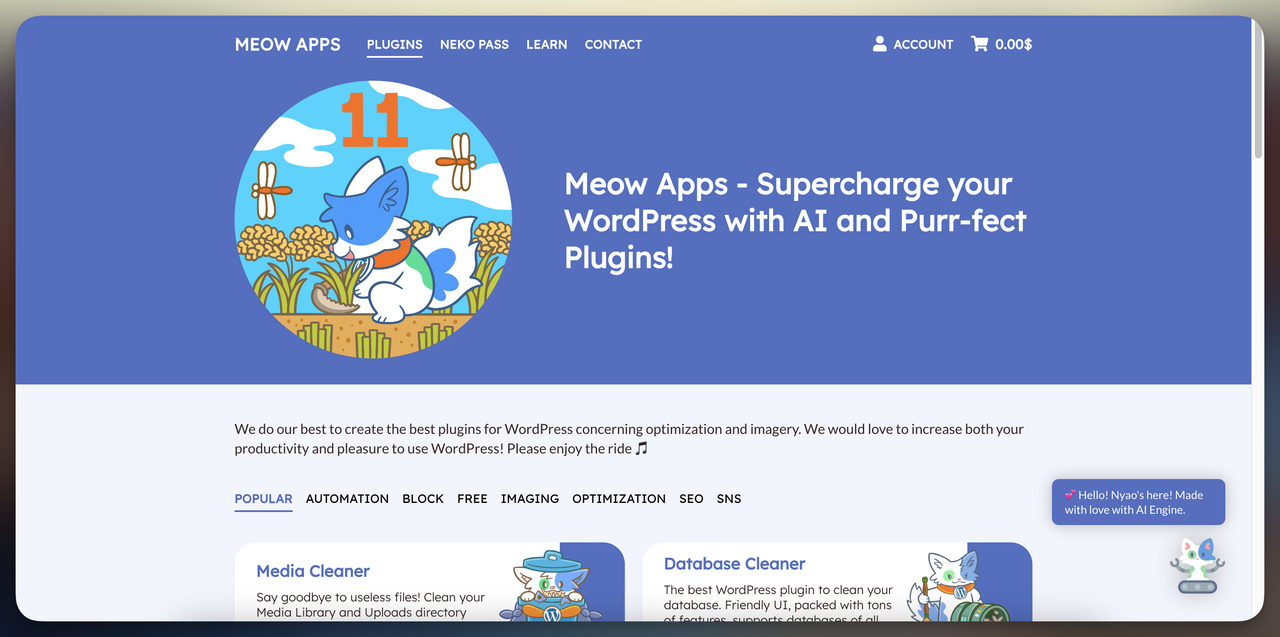
Task: View the 0.00$ cart total
Action: (1014, 44)
